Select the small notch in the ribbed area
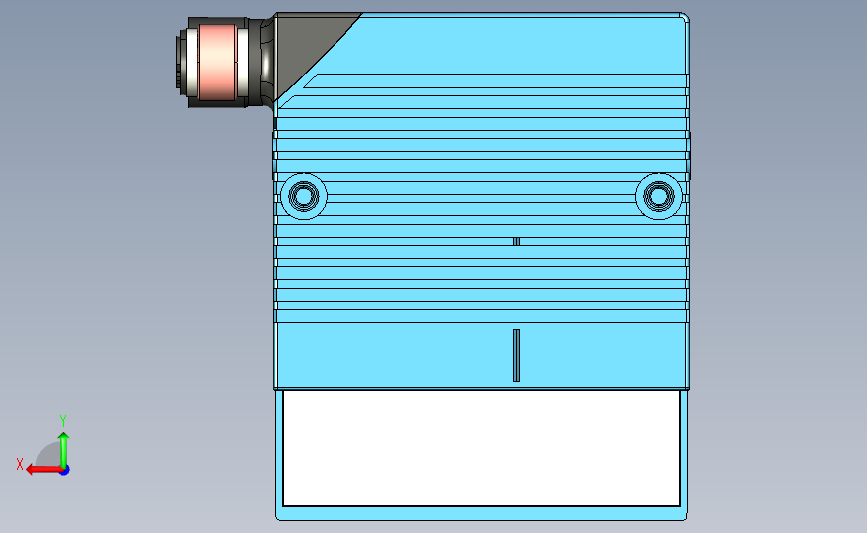 [x=516, y=242]
